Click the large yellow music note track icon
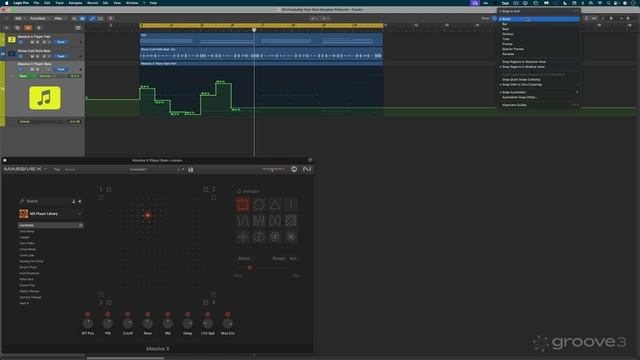This screenshot has height=360, width=640. point(45,98)
